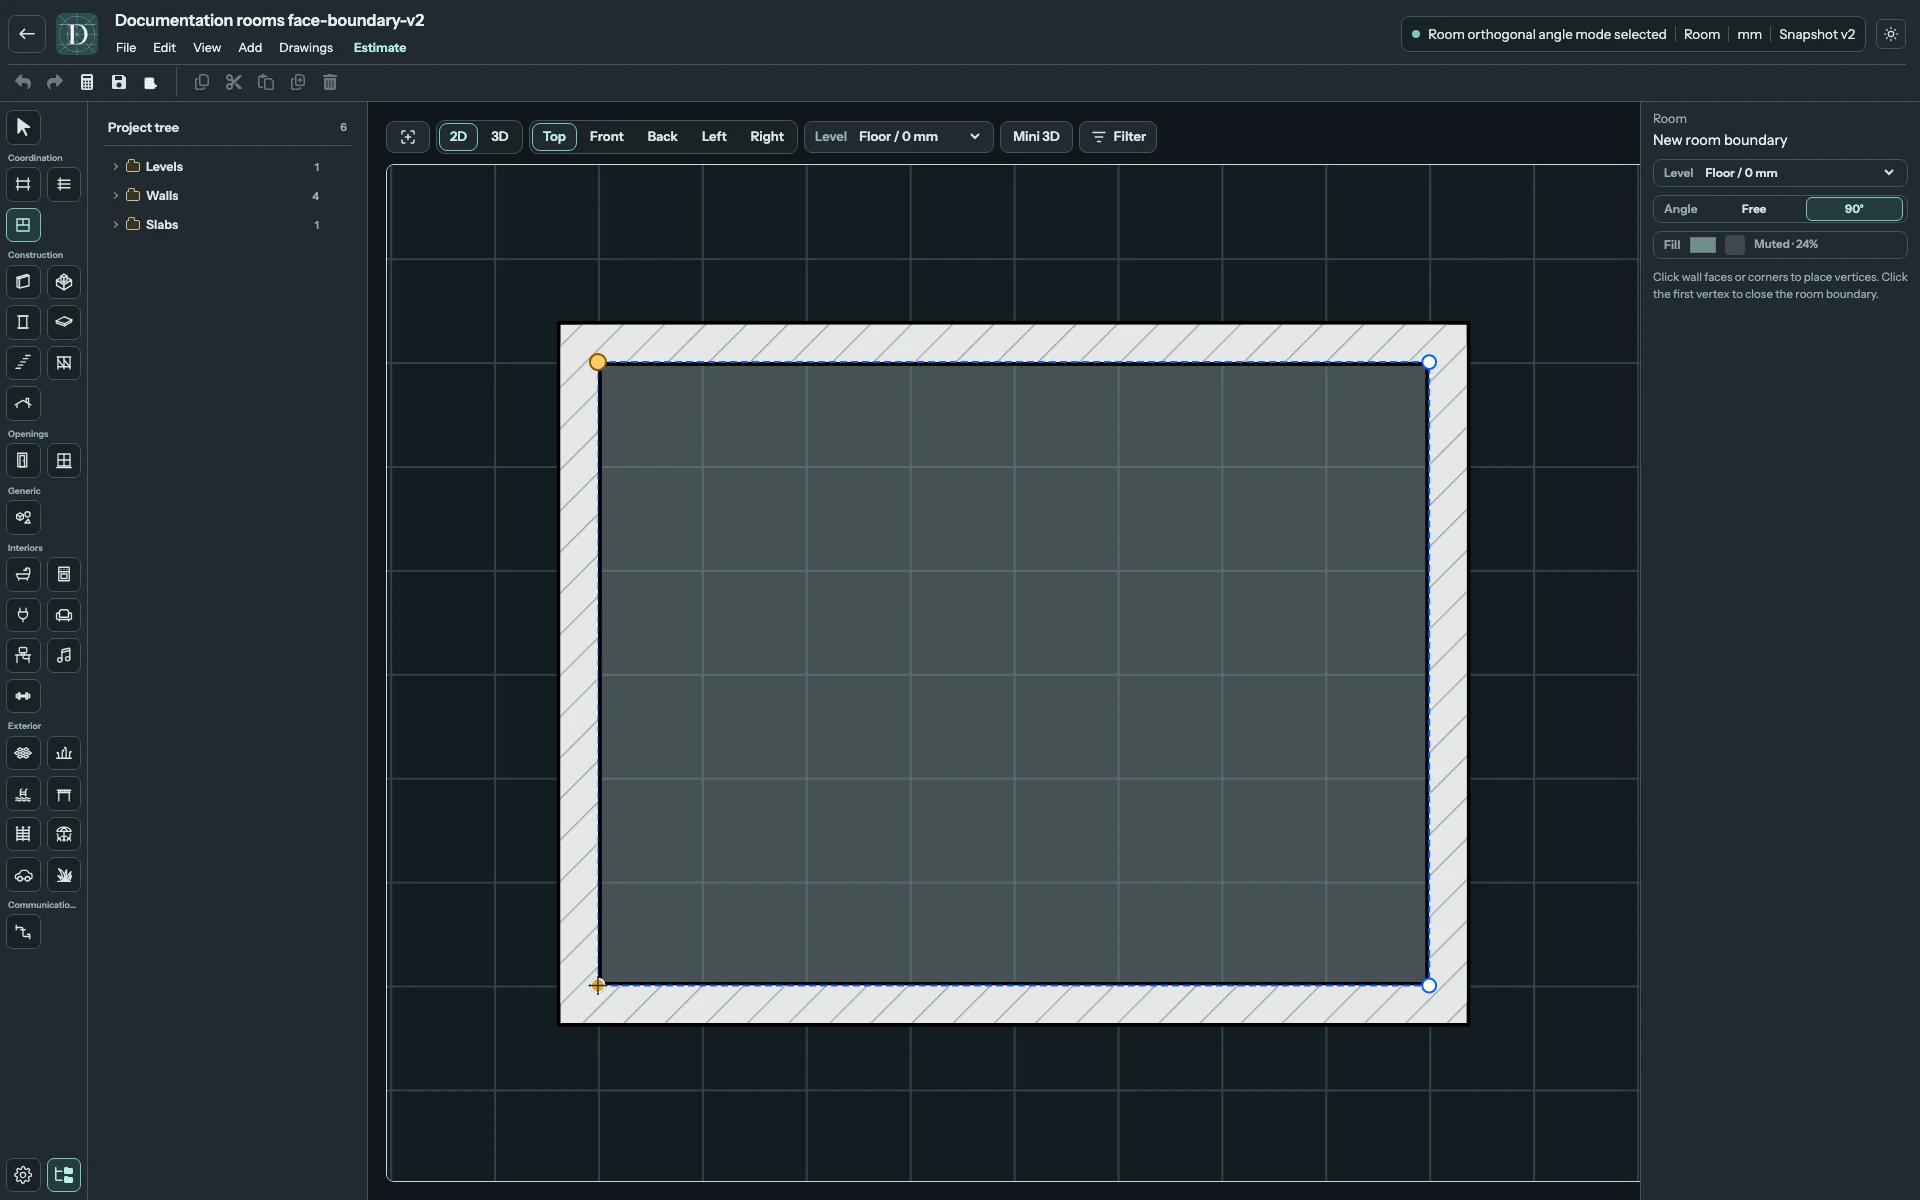
Task: Select the slab construction tool
Action: (x=64, y=322)
